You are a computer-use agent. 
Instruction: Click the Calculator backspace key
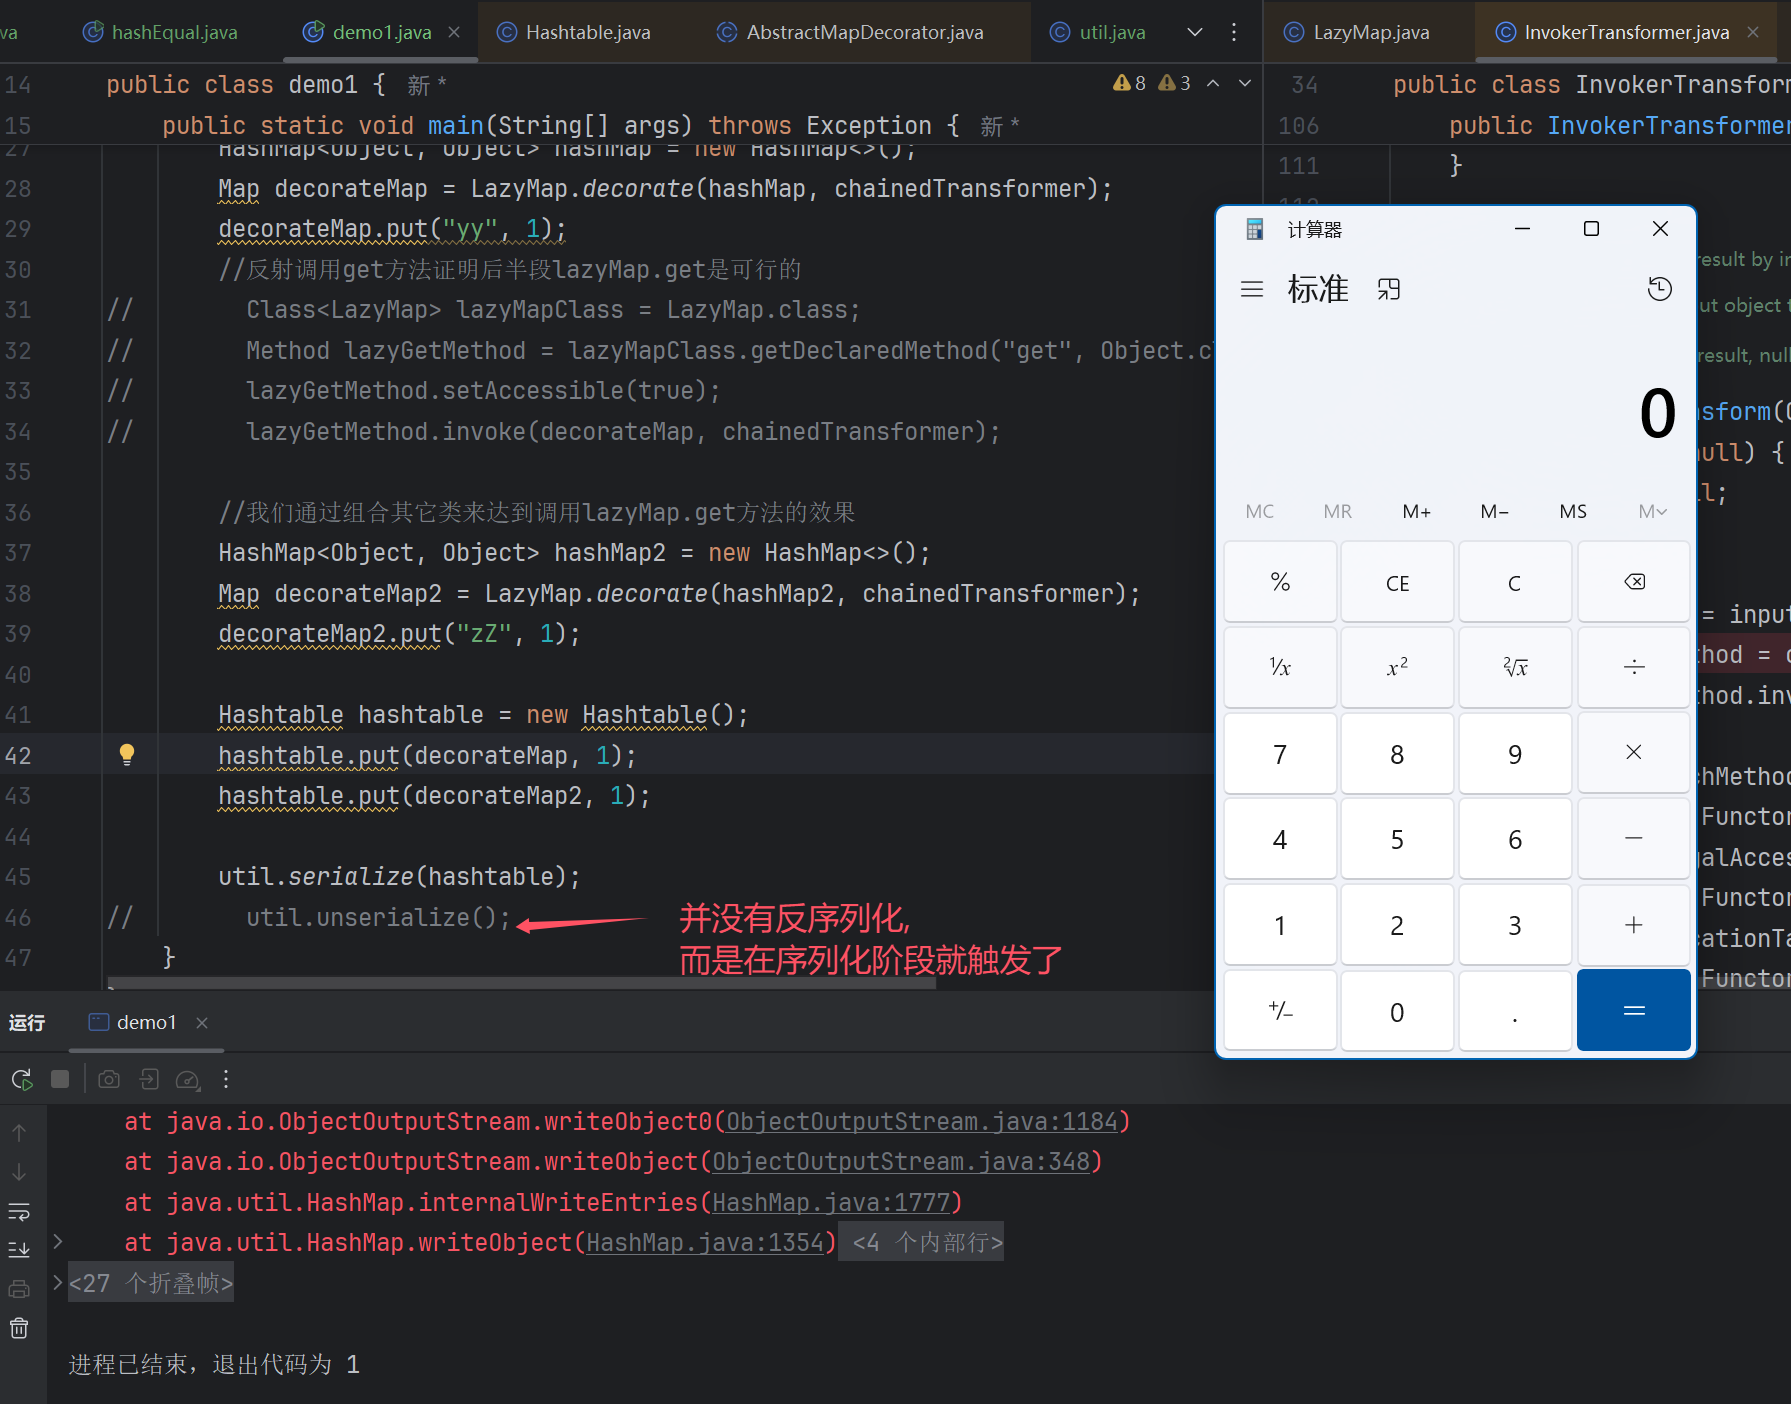pyautogui.click(x=1634, y=582)
